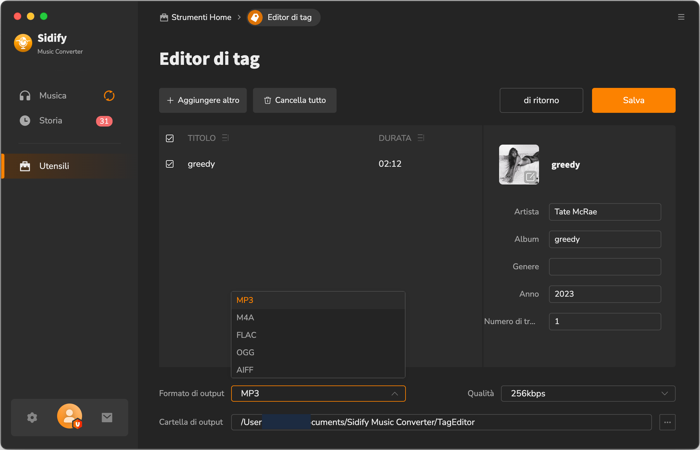This screenshot has width=700, height=450.
Task: Click the Storia clock icon
Action: 25,121
